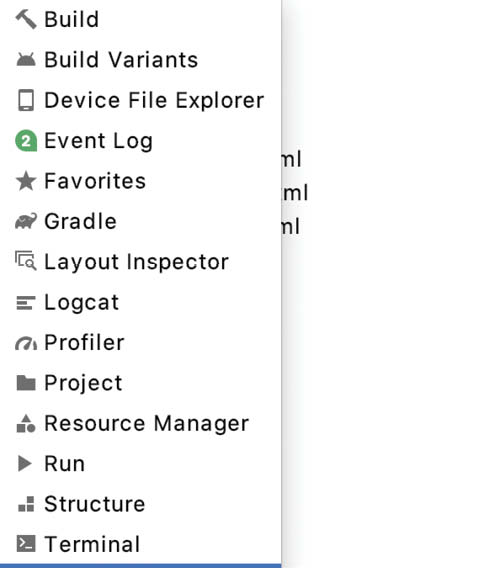Click the Build Variants android icon
499x568 pixels.
coord(26,59)
